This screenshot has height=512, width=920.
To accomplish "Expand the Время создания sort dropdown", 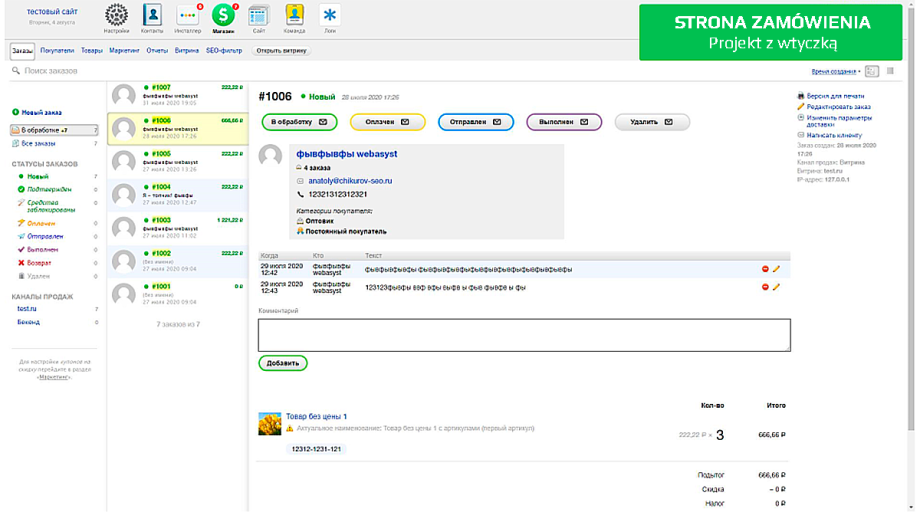I will [x=836, y=72].
